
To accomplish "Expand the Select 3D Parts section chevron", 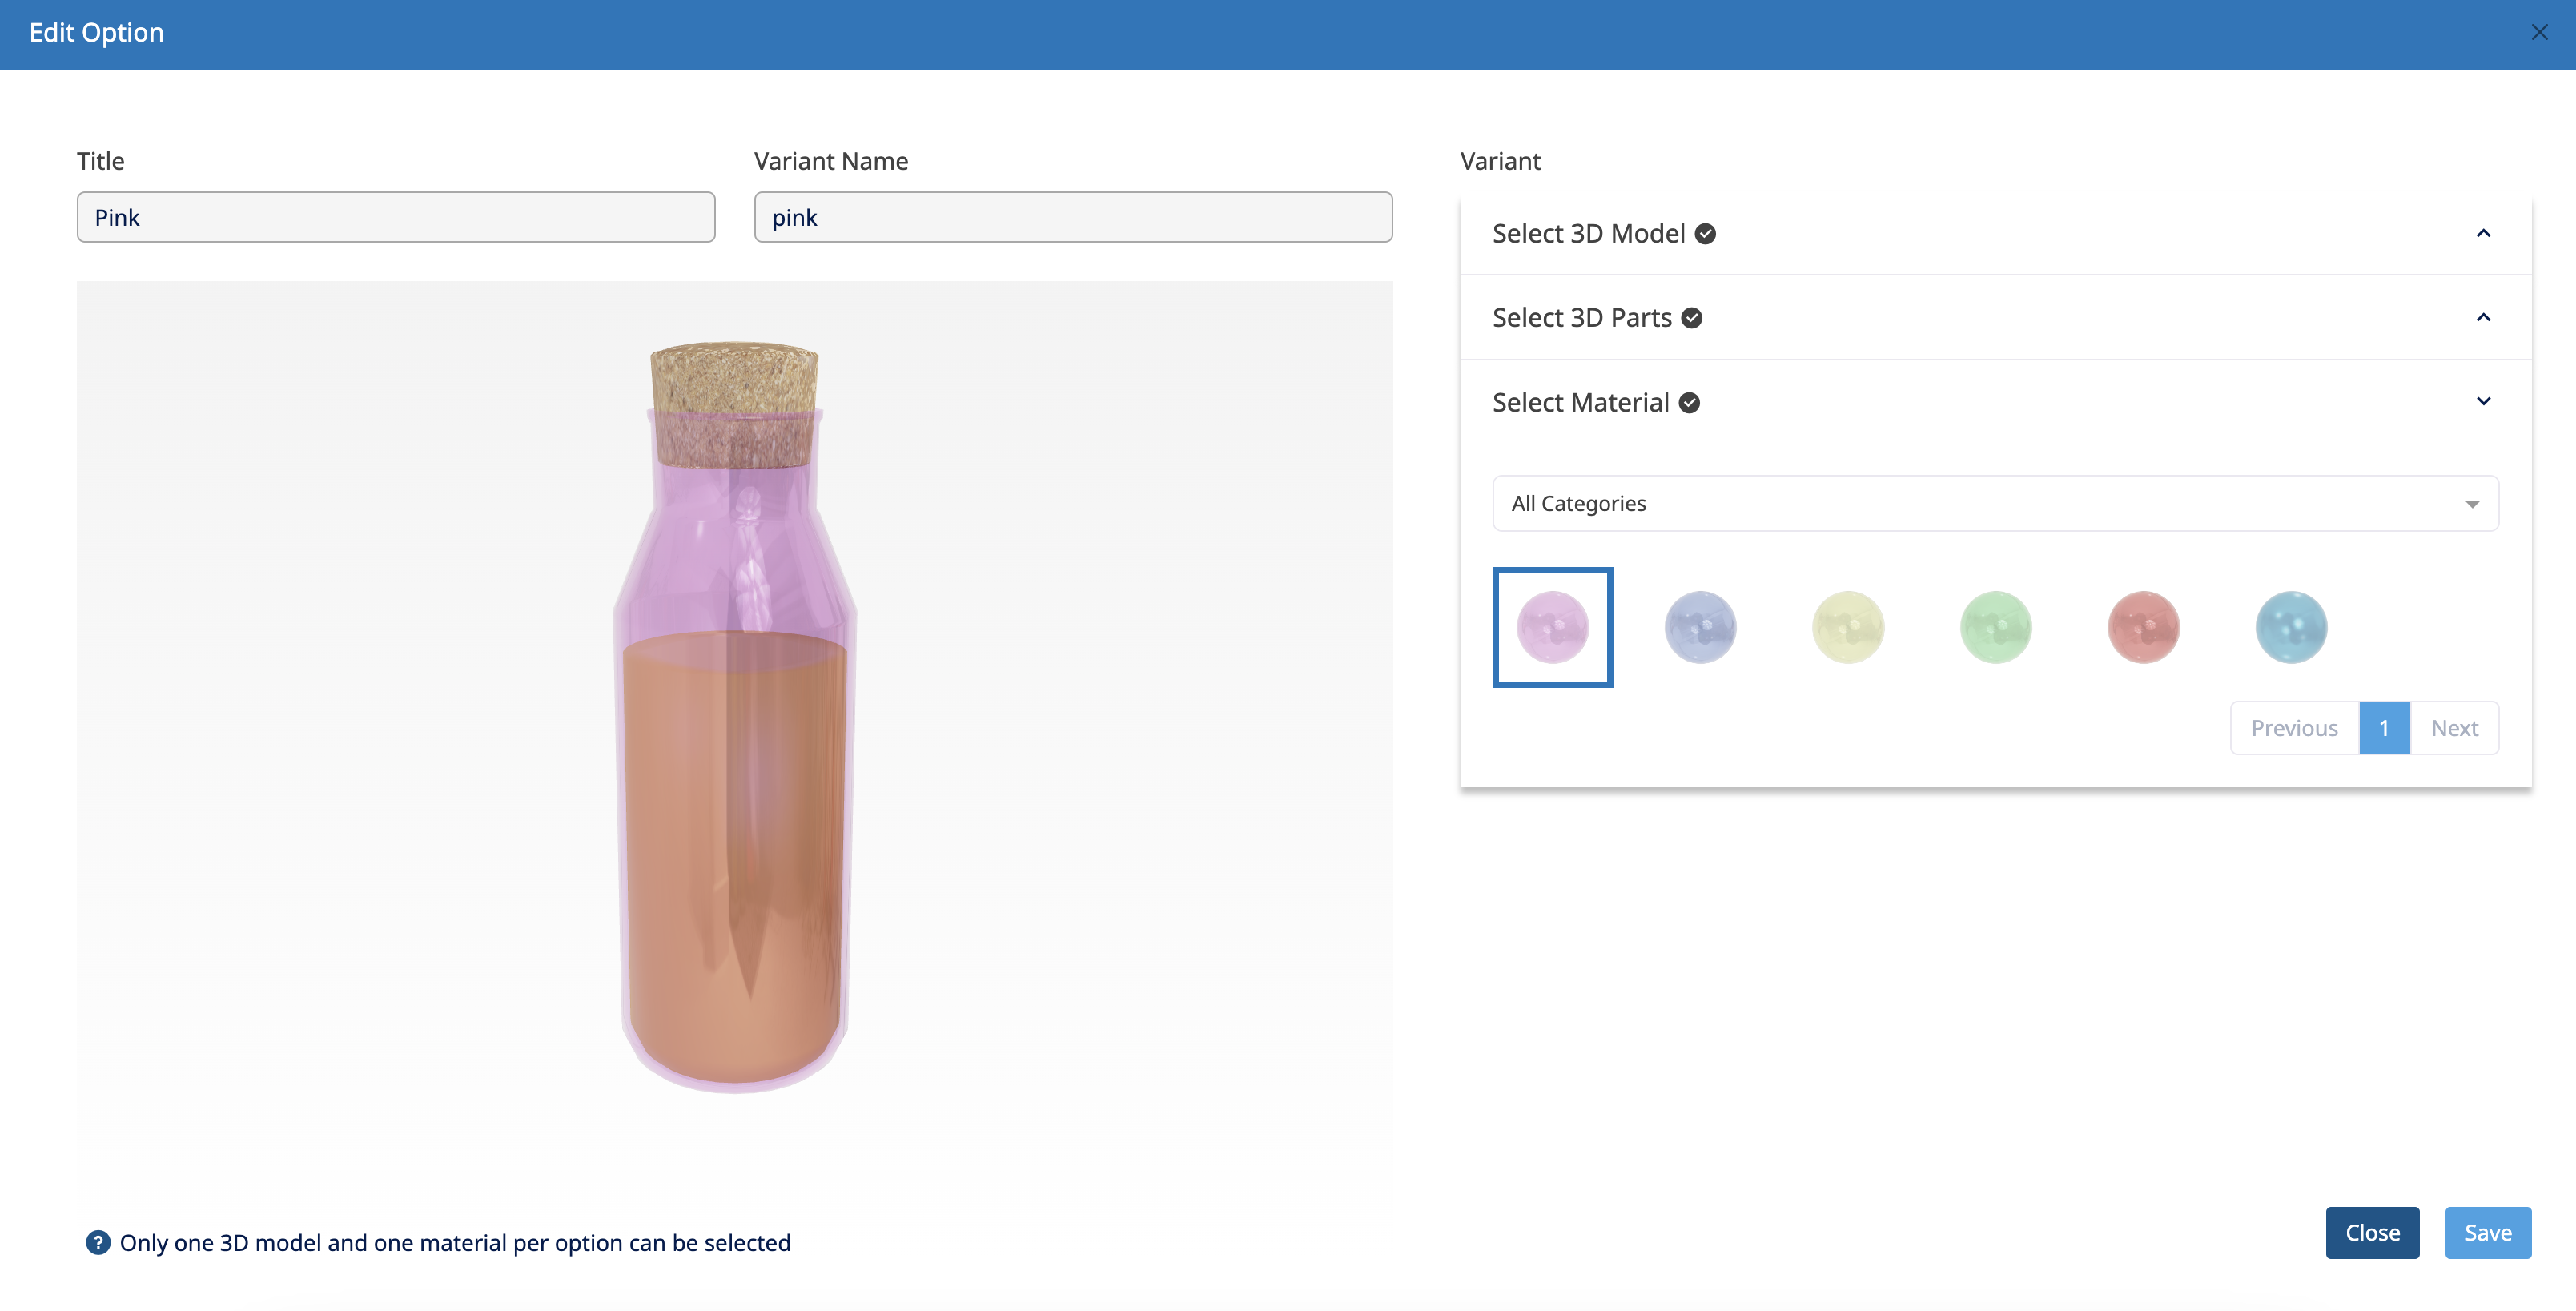I will pyautogui.click(x=2483, y=317).
